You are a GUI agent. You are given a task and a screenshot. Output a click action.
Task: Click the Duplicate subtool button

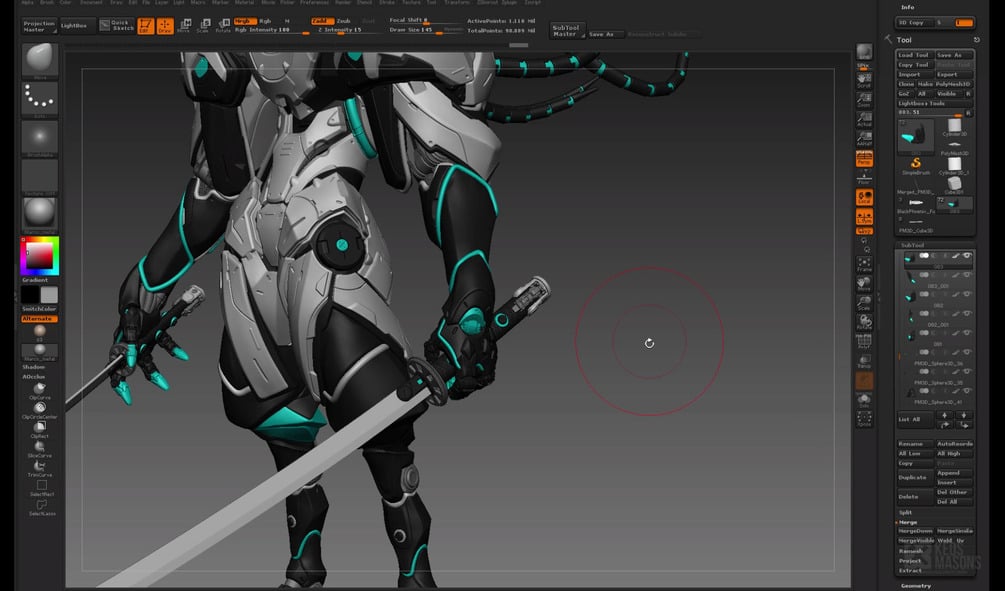point(913,478)
